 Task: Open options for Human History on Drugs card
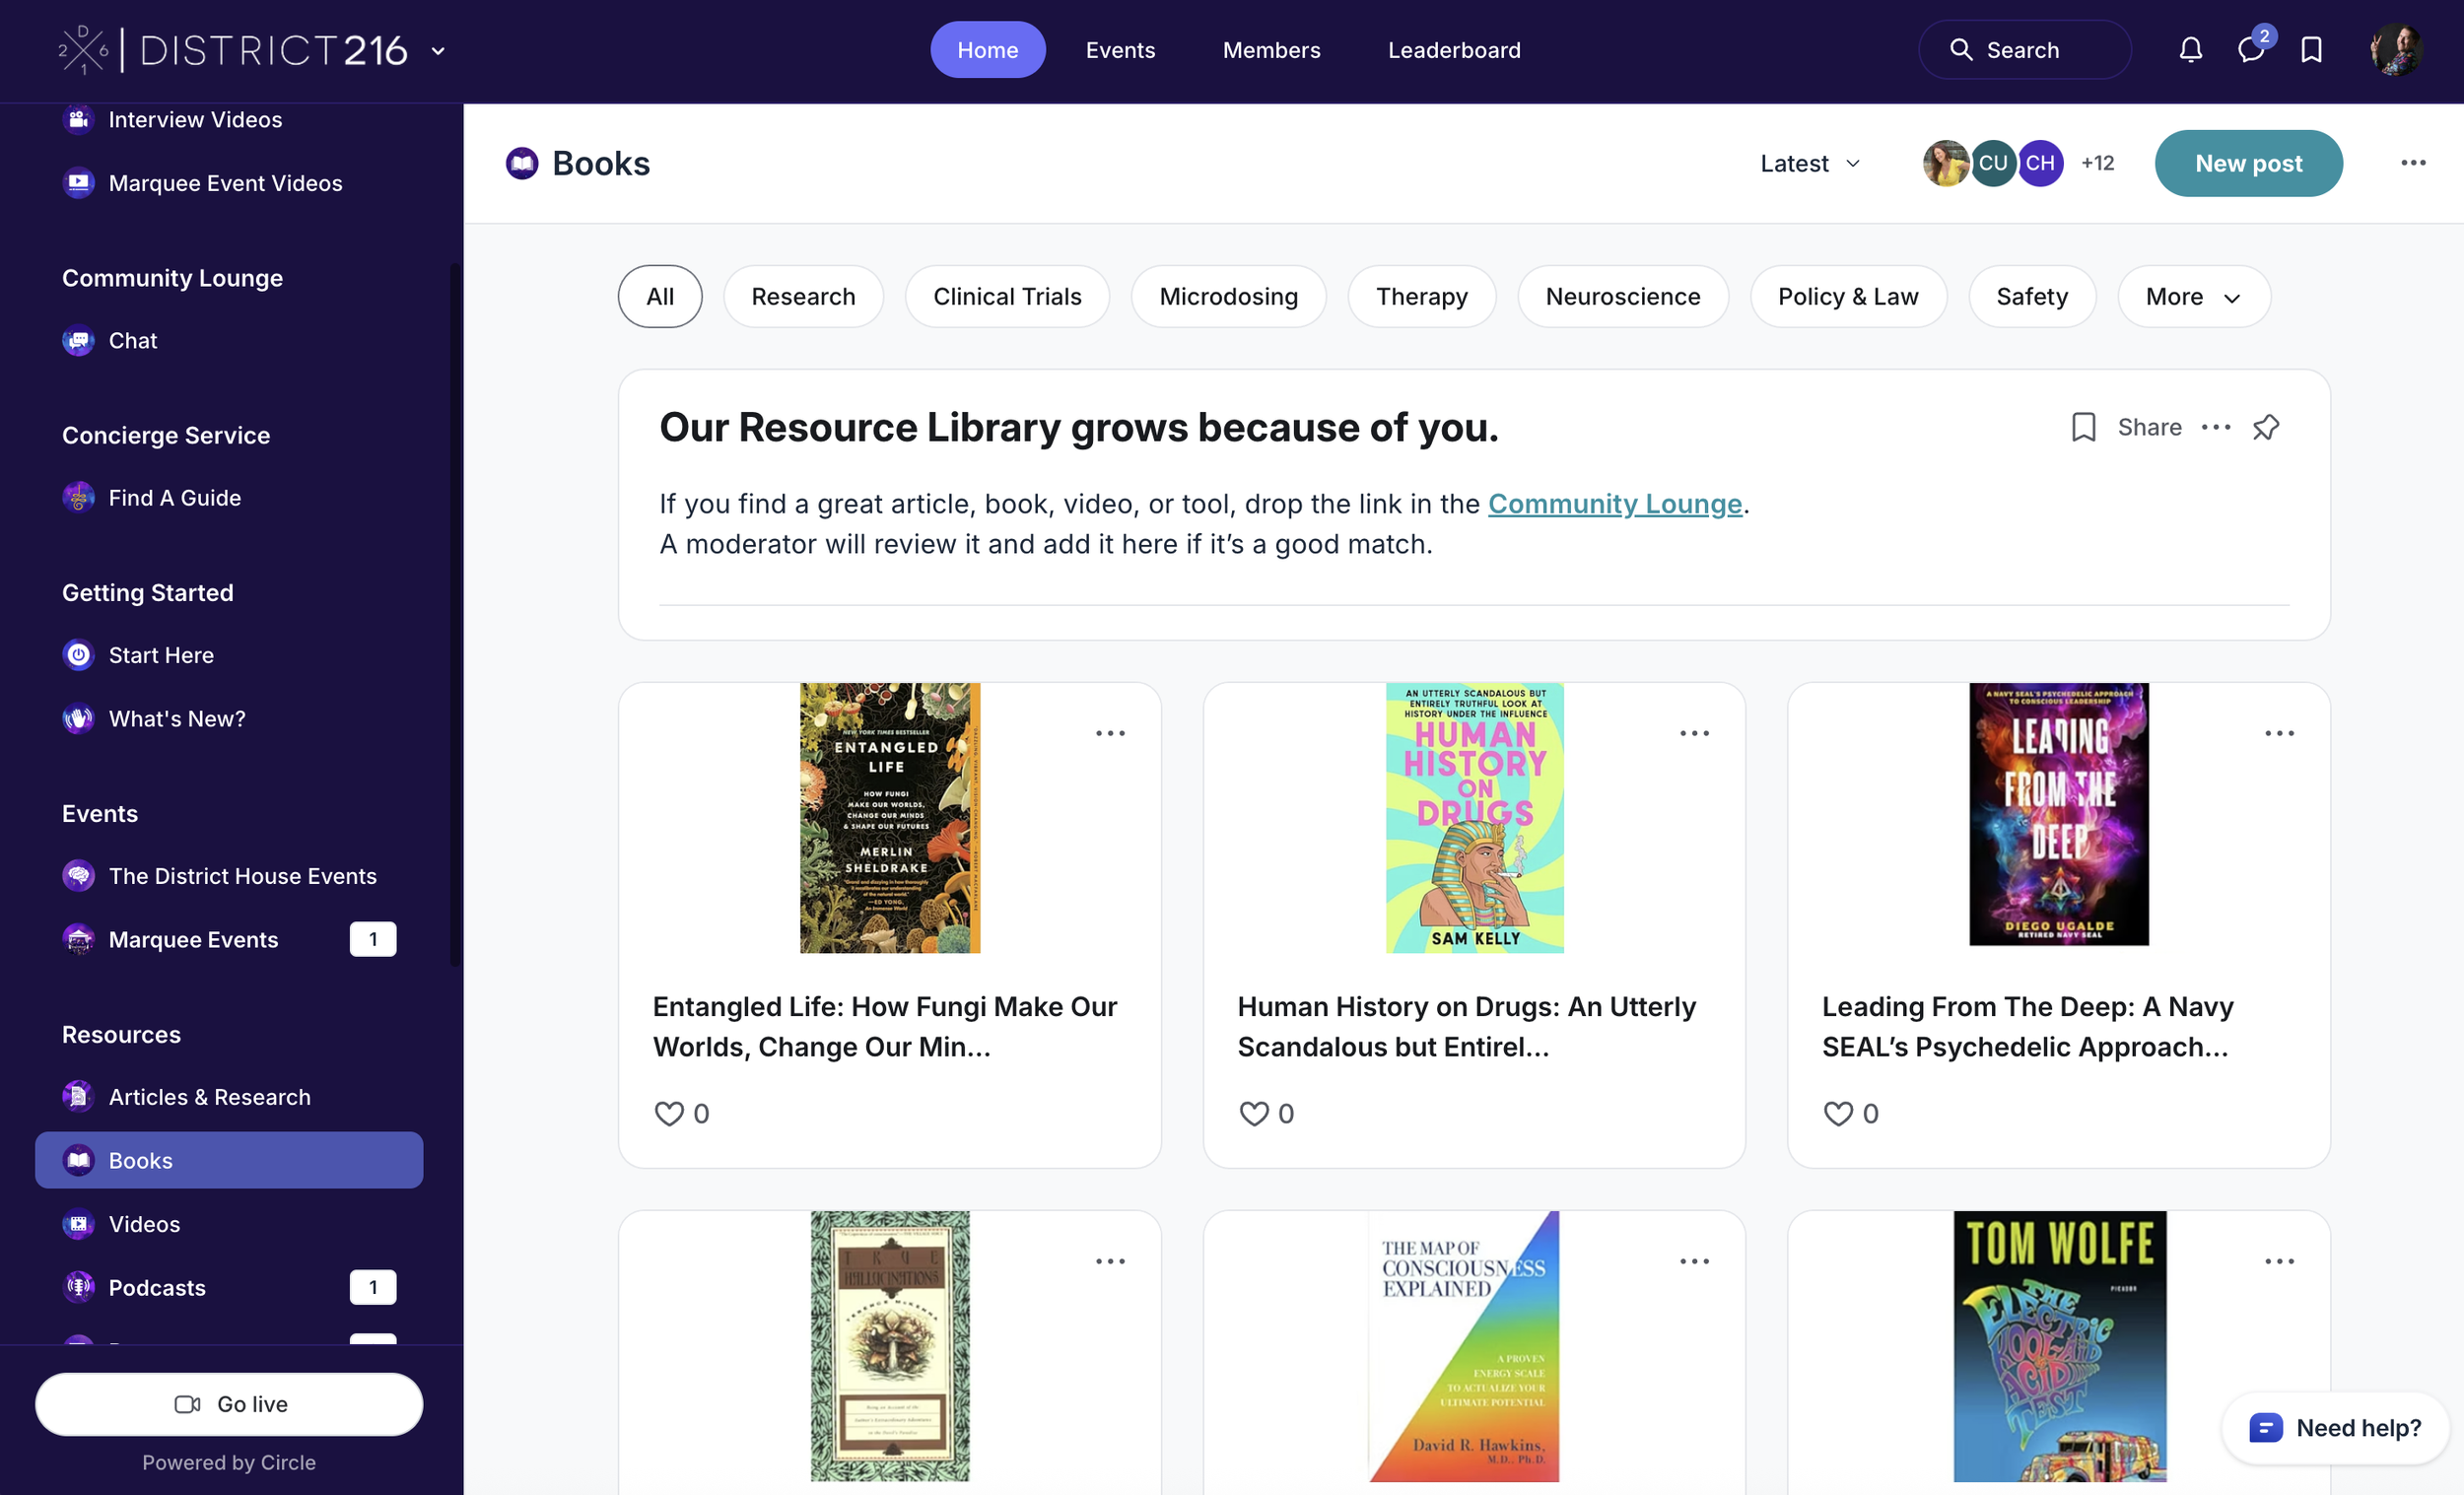(1694, 733)
